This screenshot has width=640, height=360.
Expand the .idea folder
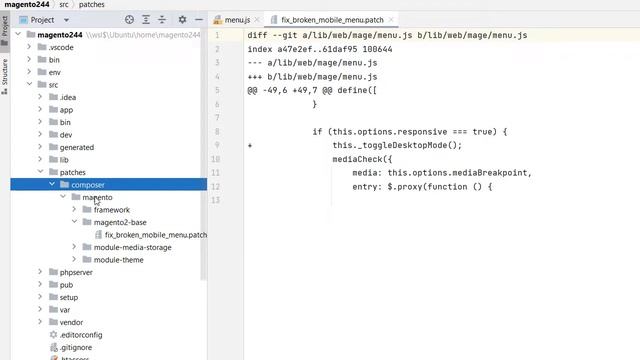pyautogui.click(x=40, y=97)
